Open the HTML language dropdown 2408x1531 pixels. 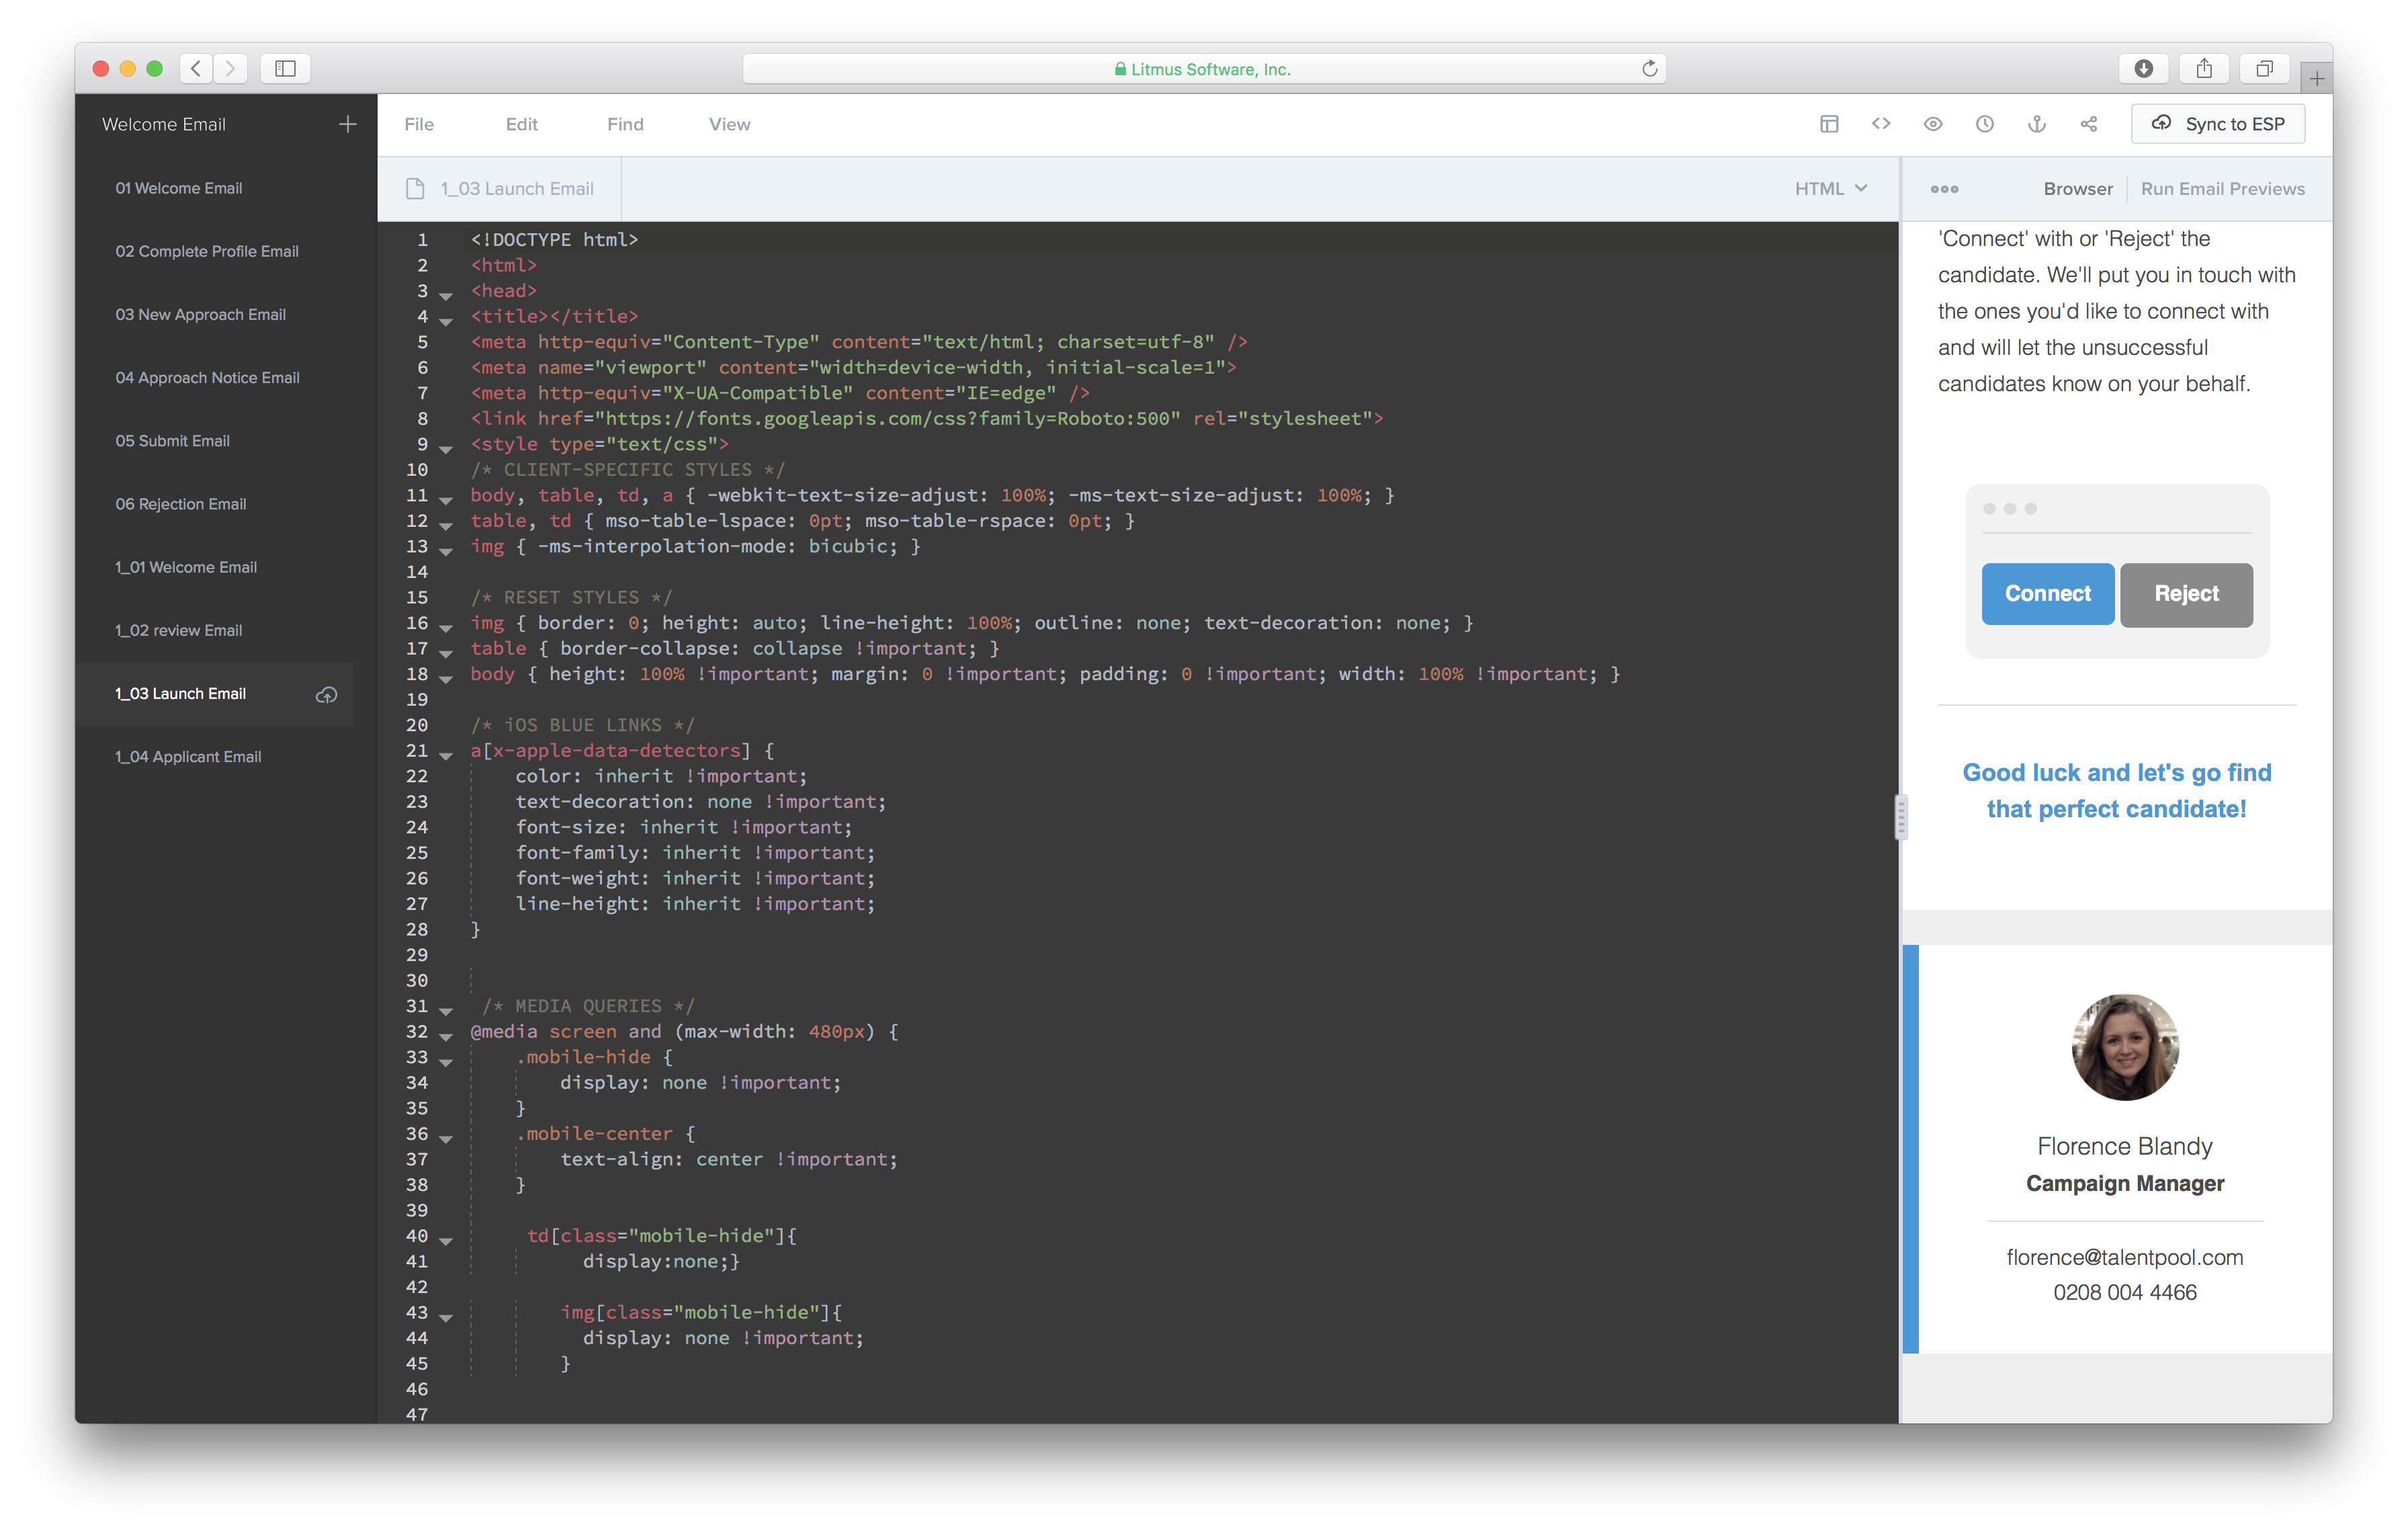pos(1830,189)
